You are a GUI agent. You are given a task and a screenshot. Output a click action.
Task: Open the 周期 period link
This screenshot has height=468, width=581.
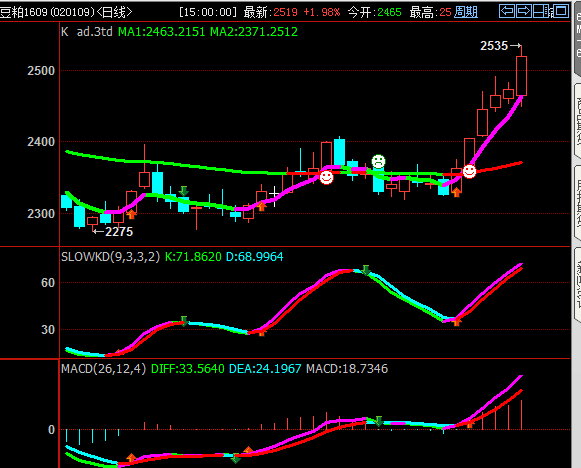[466, 12]
